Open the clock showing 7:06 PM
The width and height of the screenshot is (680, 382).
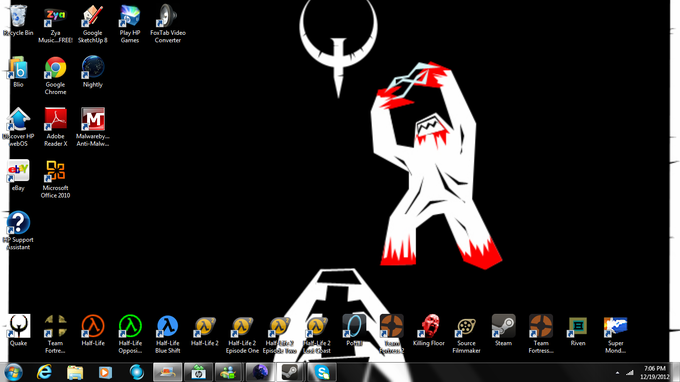[x=654, y=373]
